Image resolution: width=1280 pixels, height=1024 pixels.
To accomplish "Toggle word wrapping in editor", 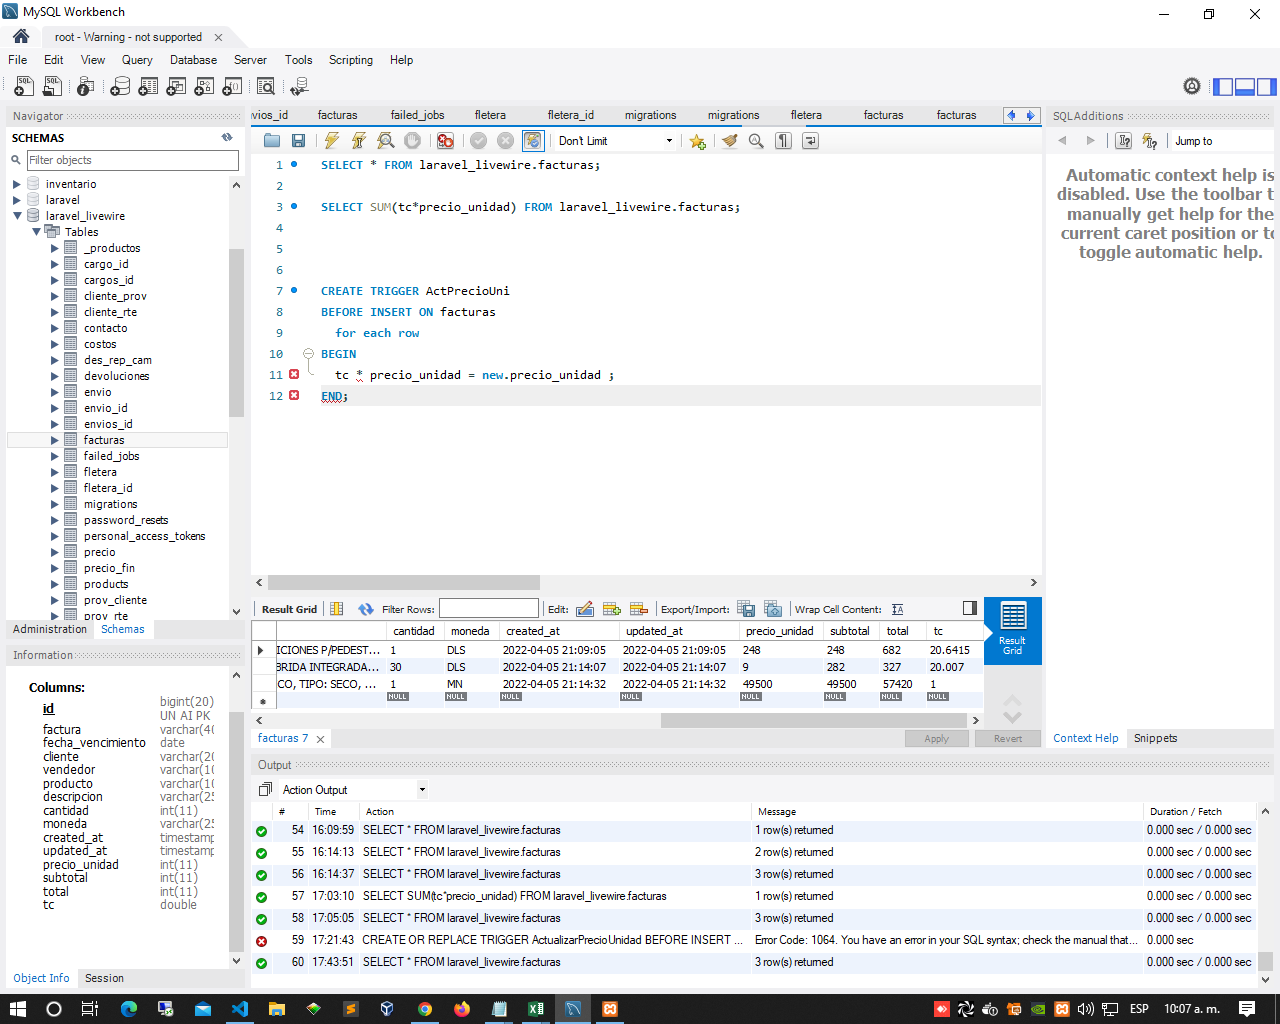I will tap(811, 141).
